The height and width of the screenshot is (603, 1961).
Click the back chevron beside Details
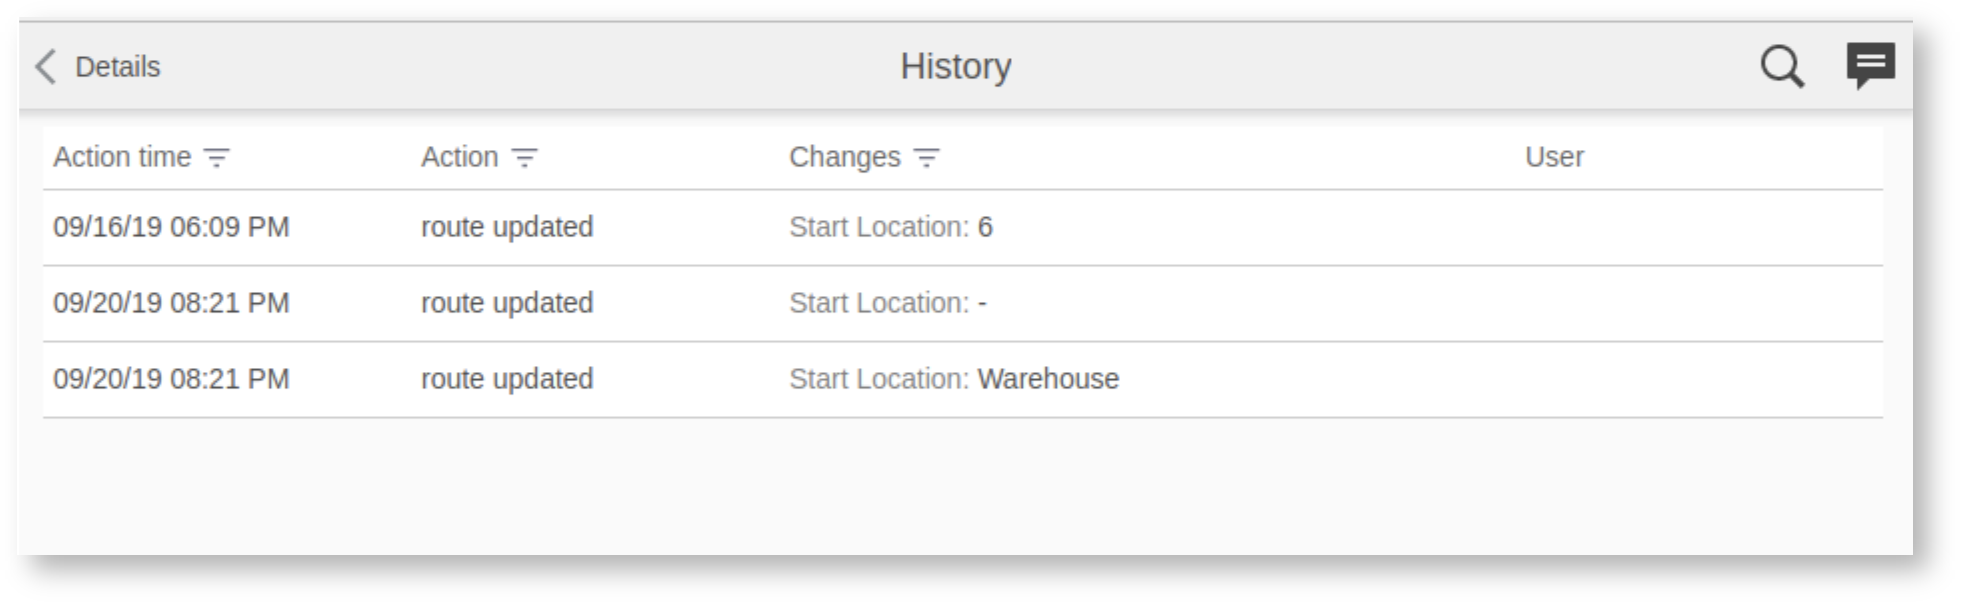coord(42,66)
